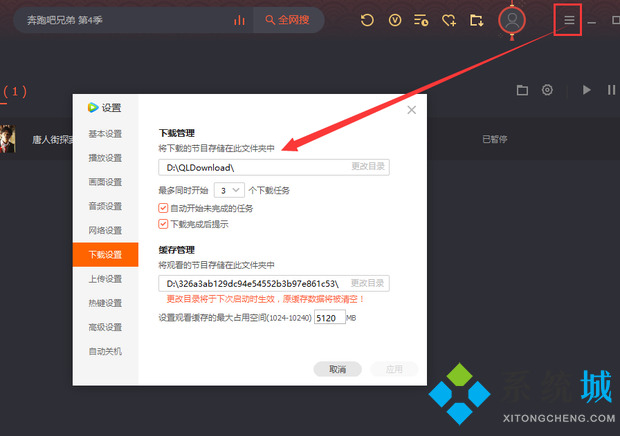Viewport: 620px width, 436px height.
Task: Click the Tencent Video logo in dialog header
Action: coord(93,107)
